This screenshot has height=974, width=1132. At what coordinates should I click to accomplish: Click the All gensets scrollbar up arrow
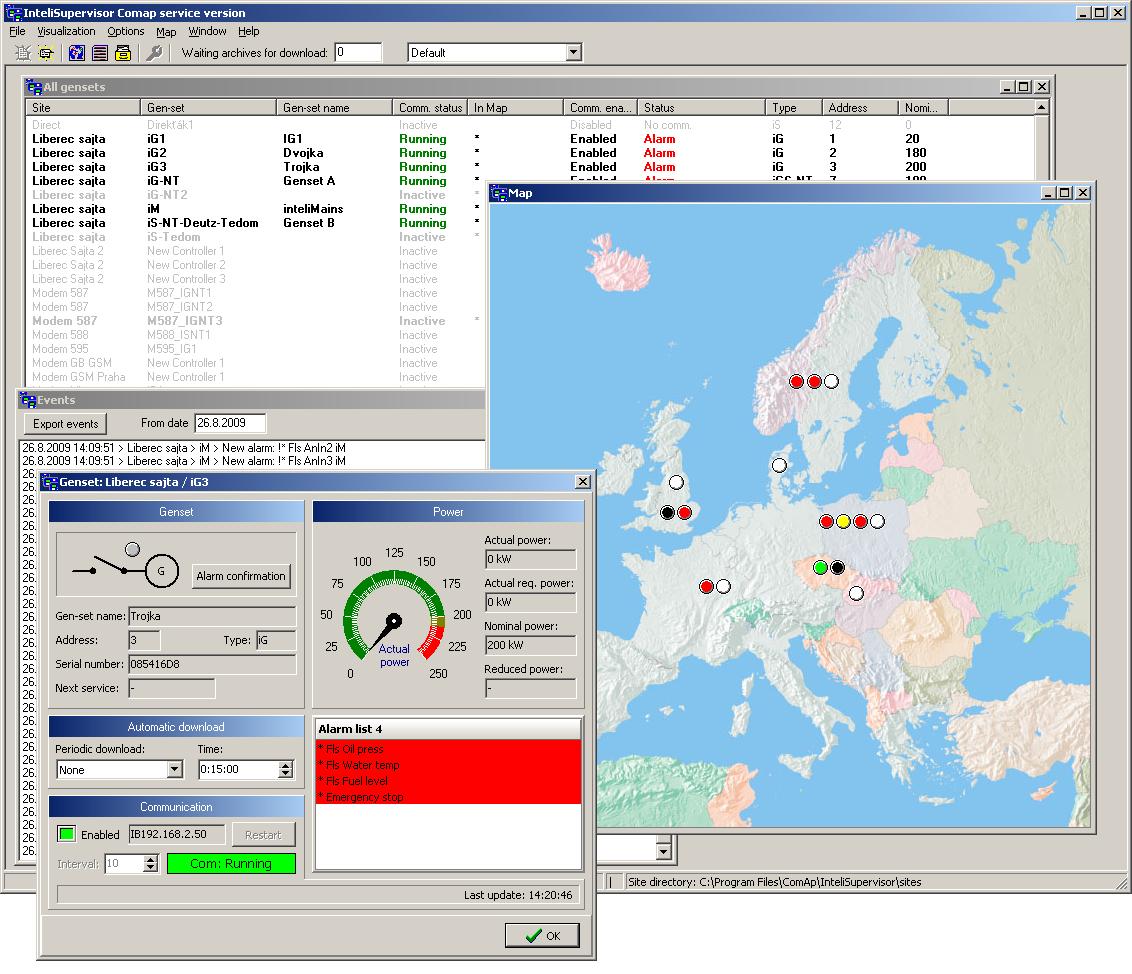(1041, 107)
